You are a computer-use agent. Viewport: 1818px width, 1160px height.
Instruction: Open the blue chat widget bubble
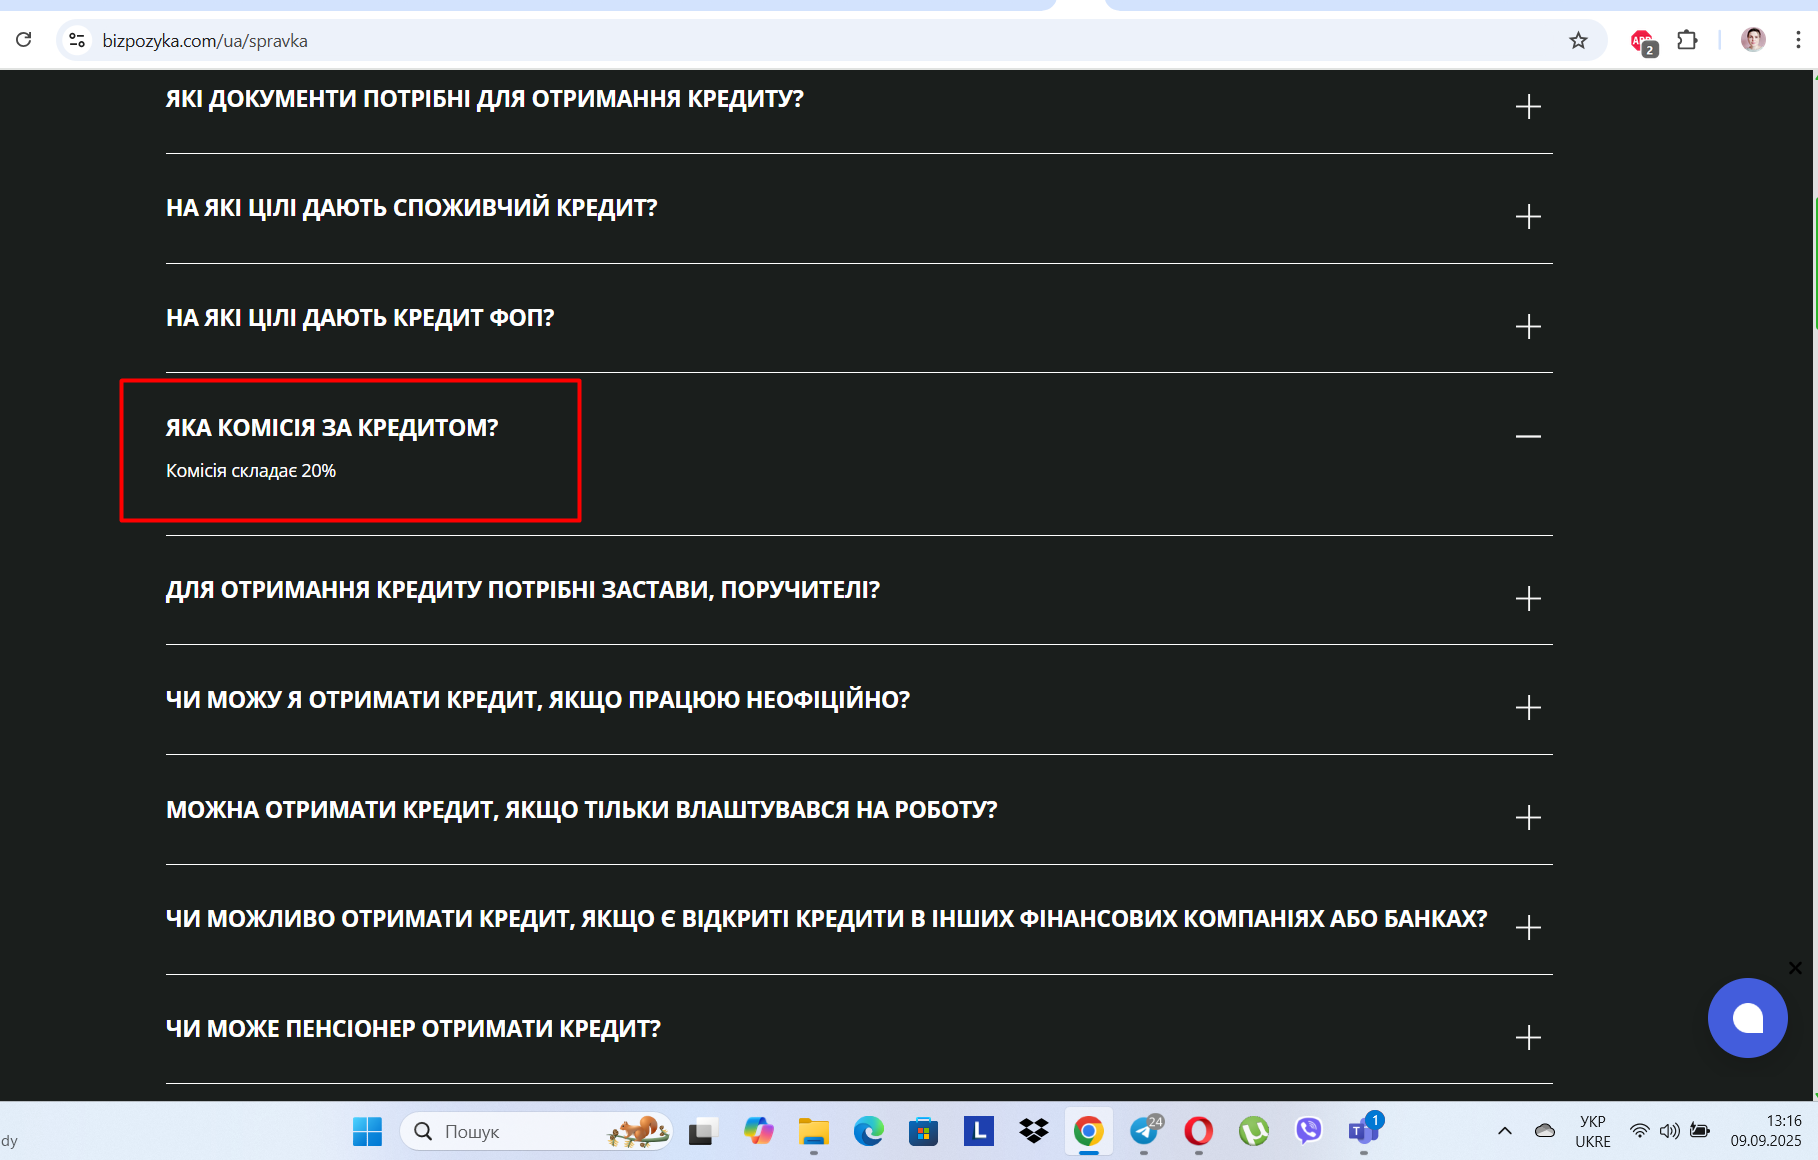point(1747,1018)
